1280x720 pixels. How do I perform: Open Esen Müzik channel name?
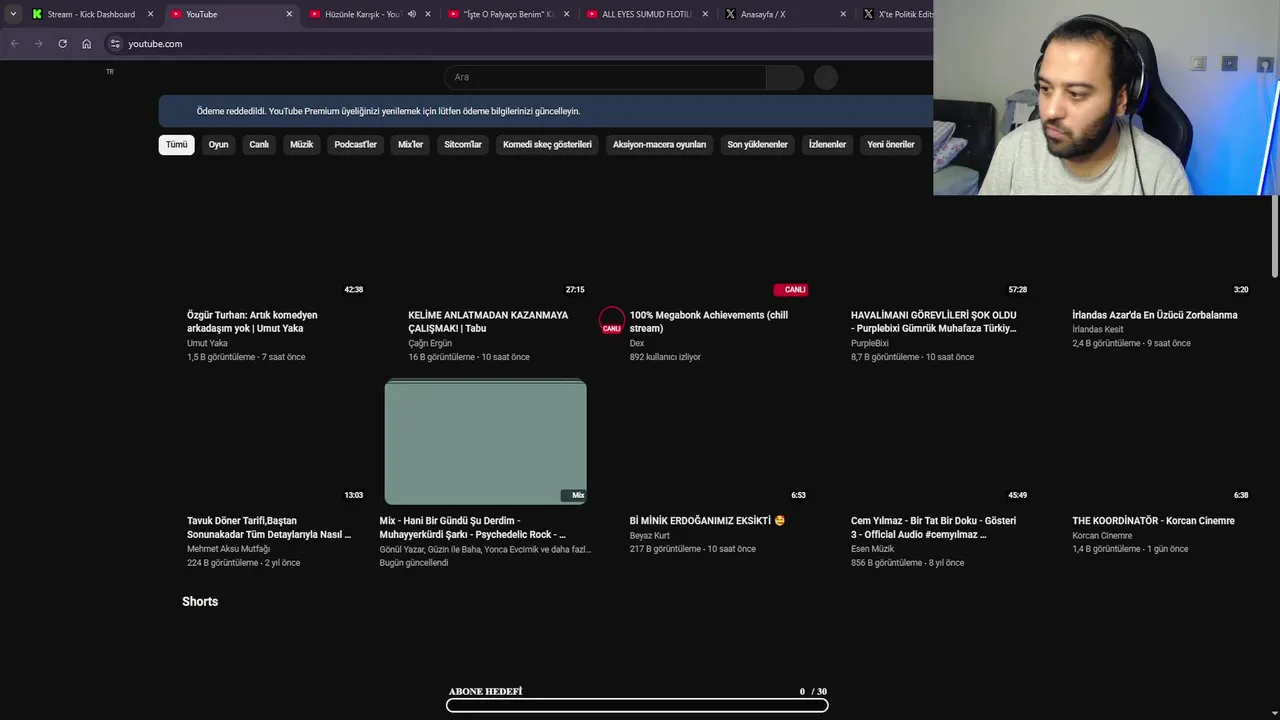tap(873, 549)
